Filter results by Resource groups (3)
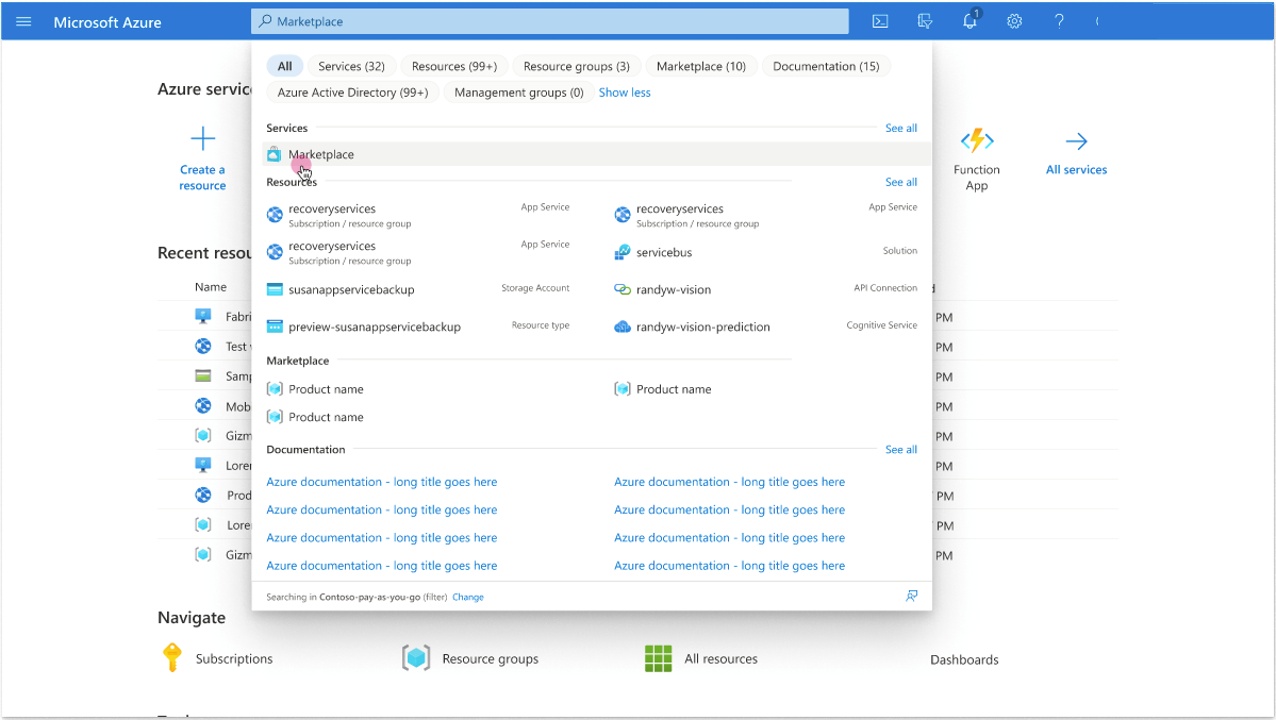This screenshot has width=1276, height=720. [x=576, y=65]
